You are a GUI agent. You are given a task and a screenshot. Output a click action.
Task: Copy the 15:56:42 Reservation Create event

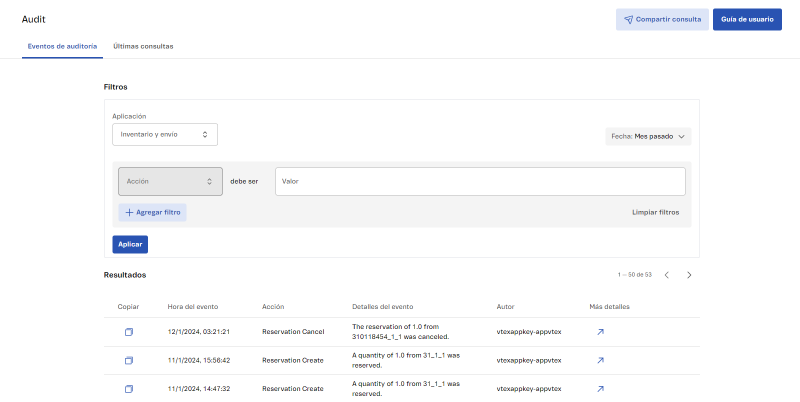point(128,360)
